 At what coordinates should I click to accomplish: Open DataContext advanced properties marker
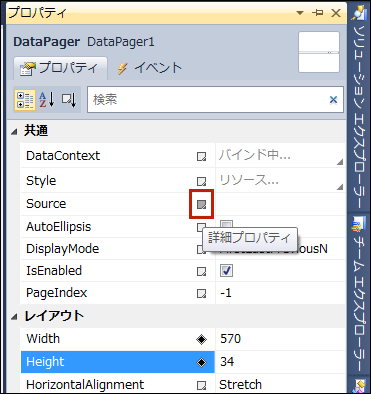201,156
